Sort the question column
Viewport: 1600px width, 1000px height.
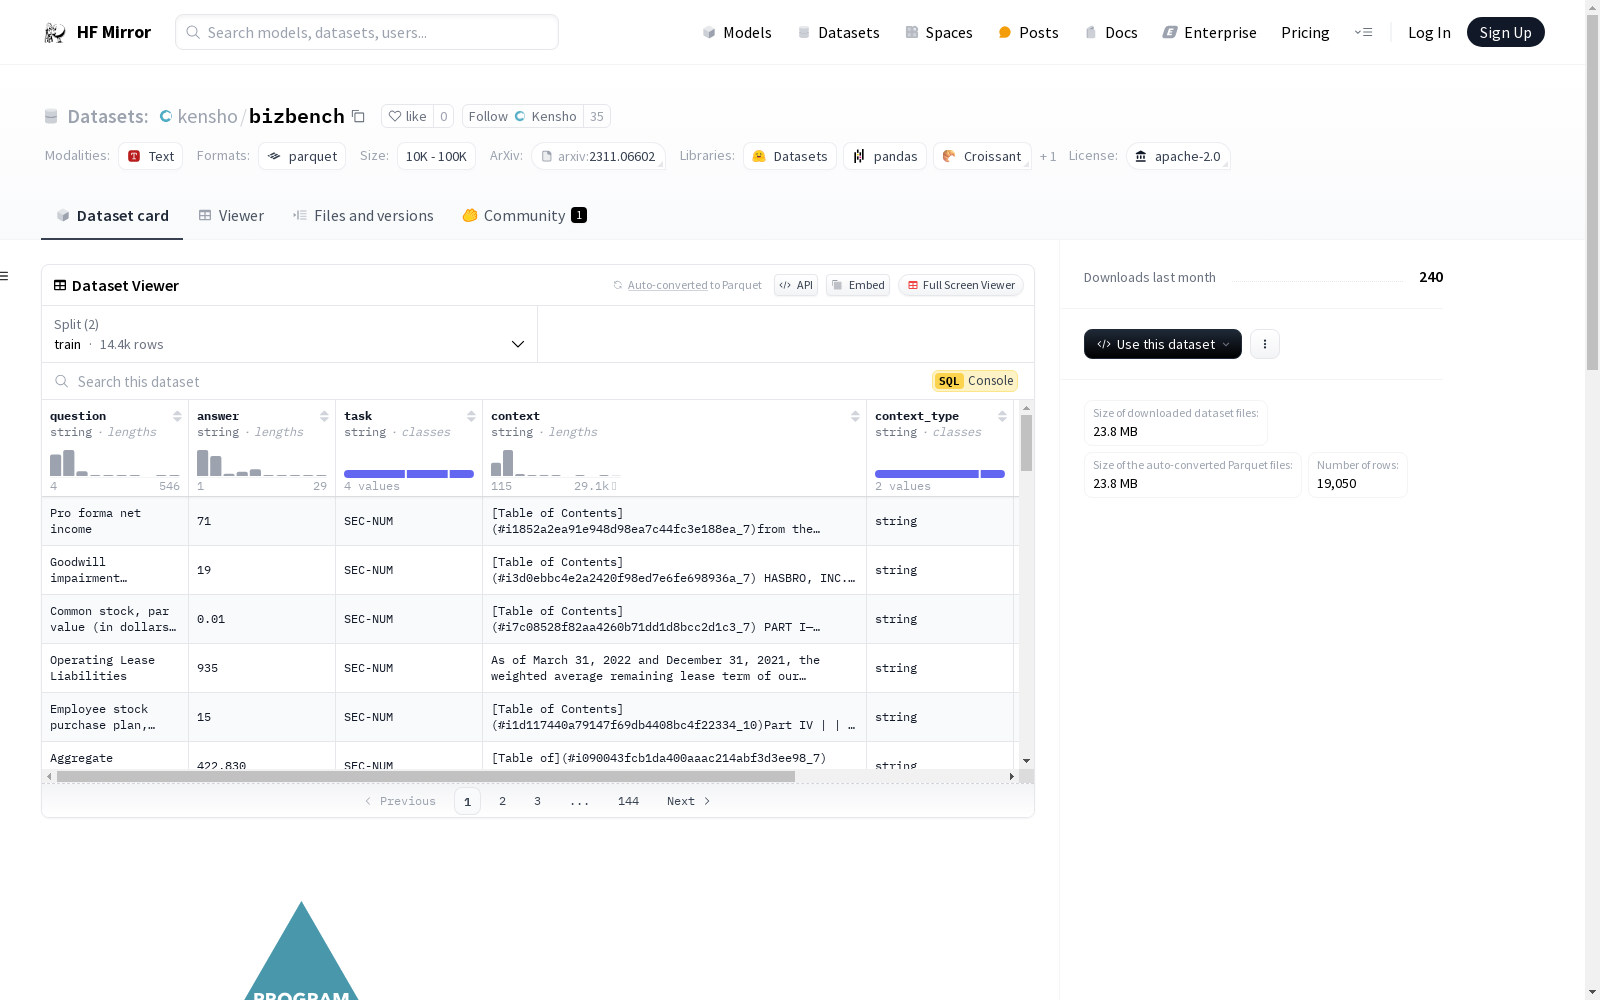[177, 416]
